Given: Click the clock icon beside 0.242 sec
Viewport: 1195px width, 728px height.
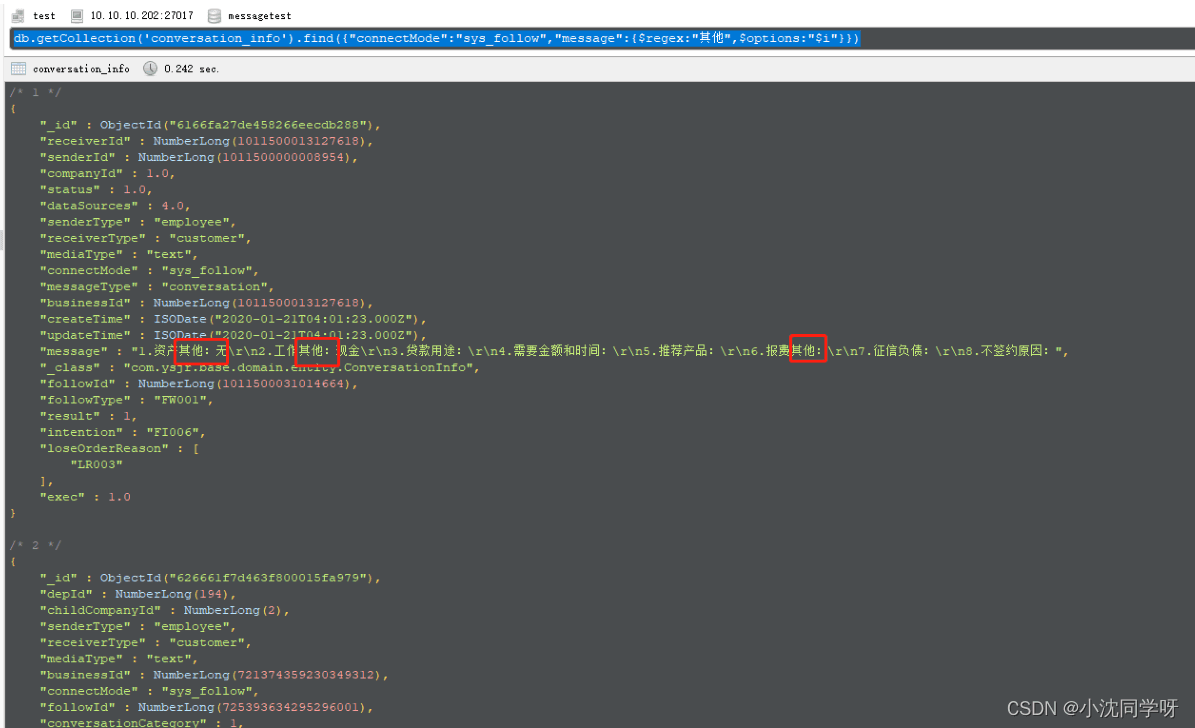Looking at the screenshot, I should point(150,69).
